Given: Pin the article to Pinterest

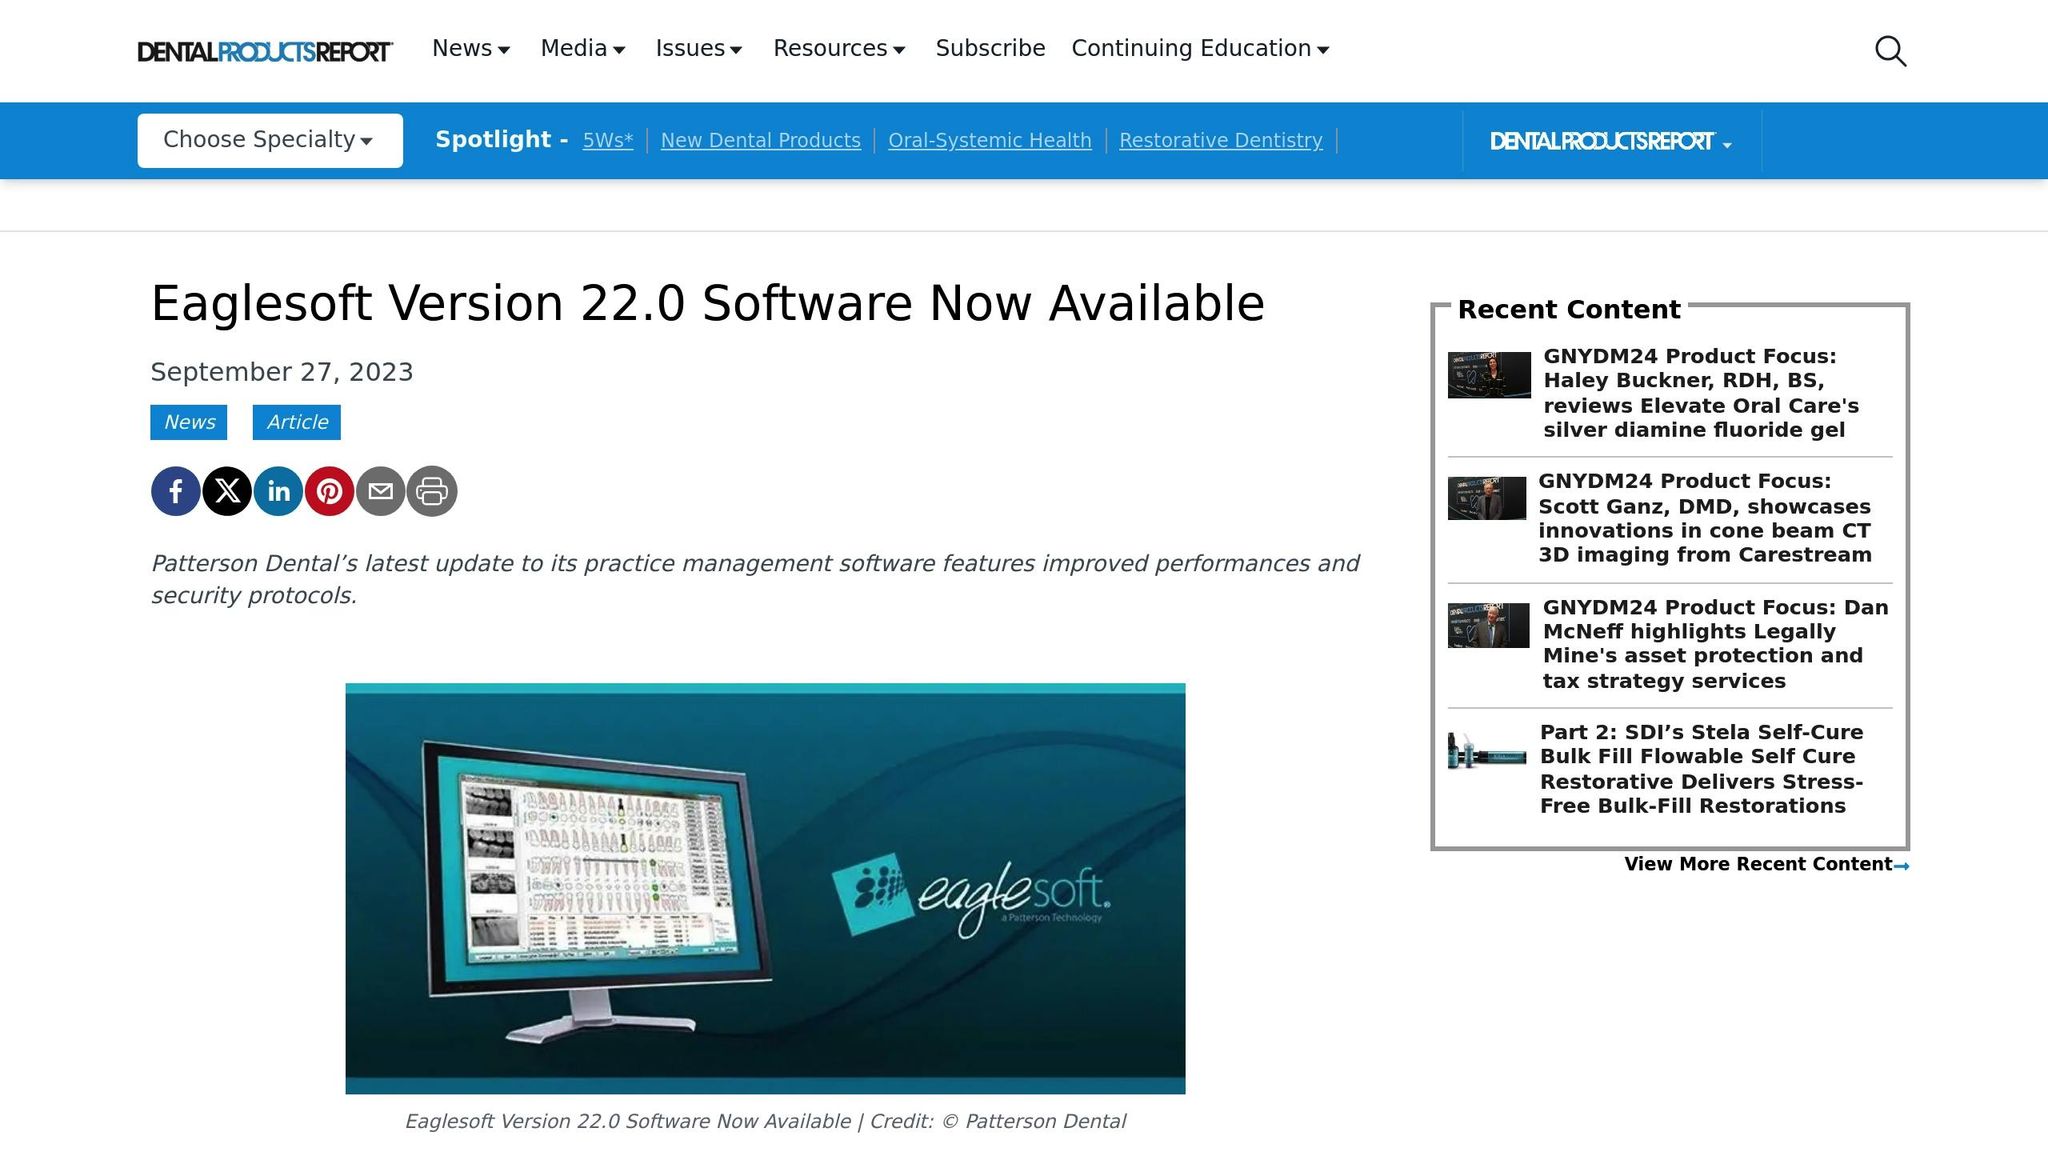Looking at the screenshot, I should click(x=330, y=490).
